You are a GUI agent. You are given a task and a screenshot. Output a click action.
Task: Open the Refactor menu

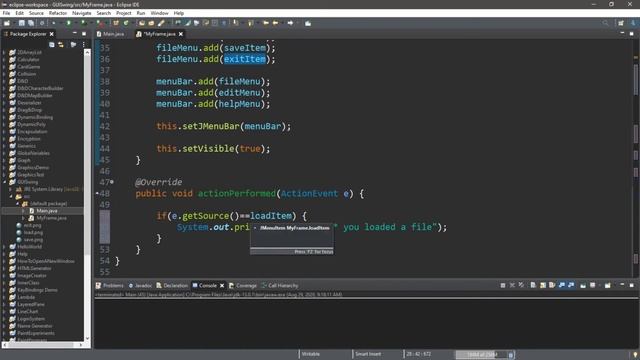pos(58,13)
